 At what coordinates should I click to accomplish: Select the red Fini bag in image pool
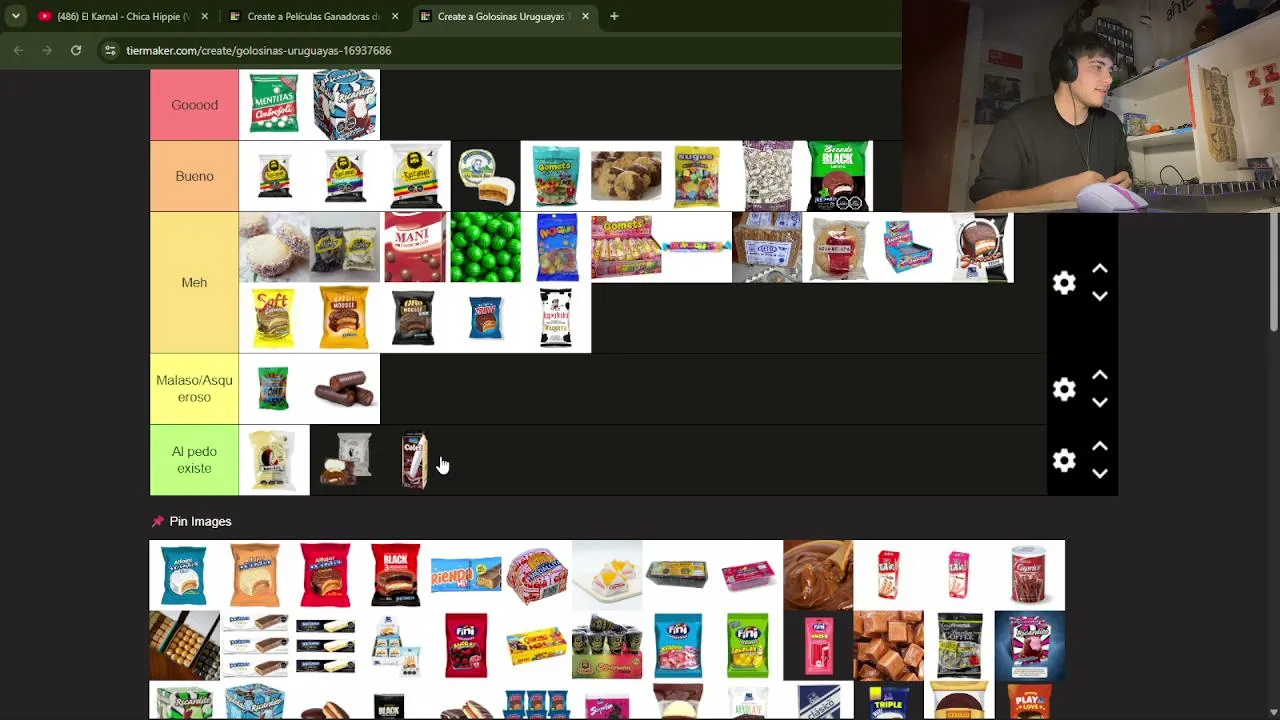466,646
